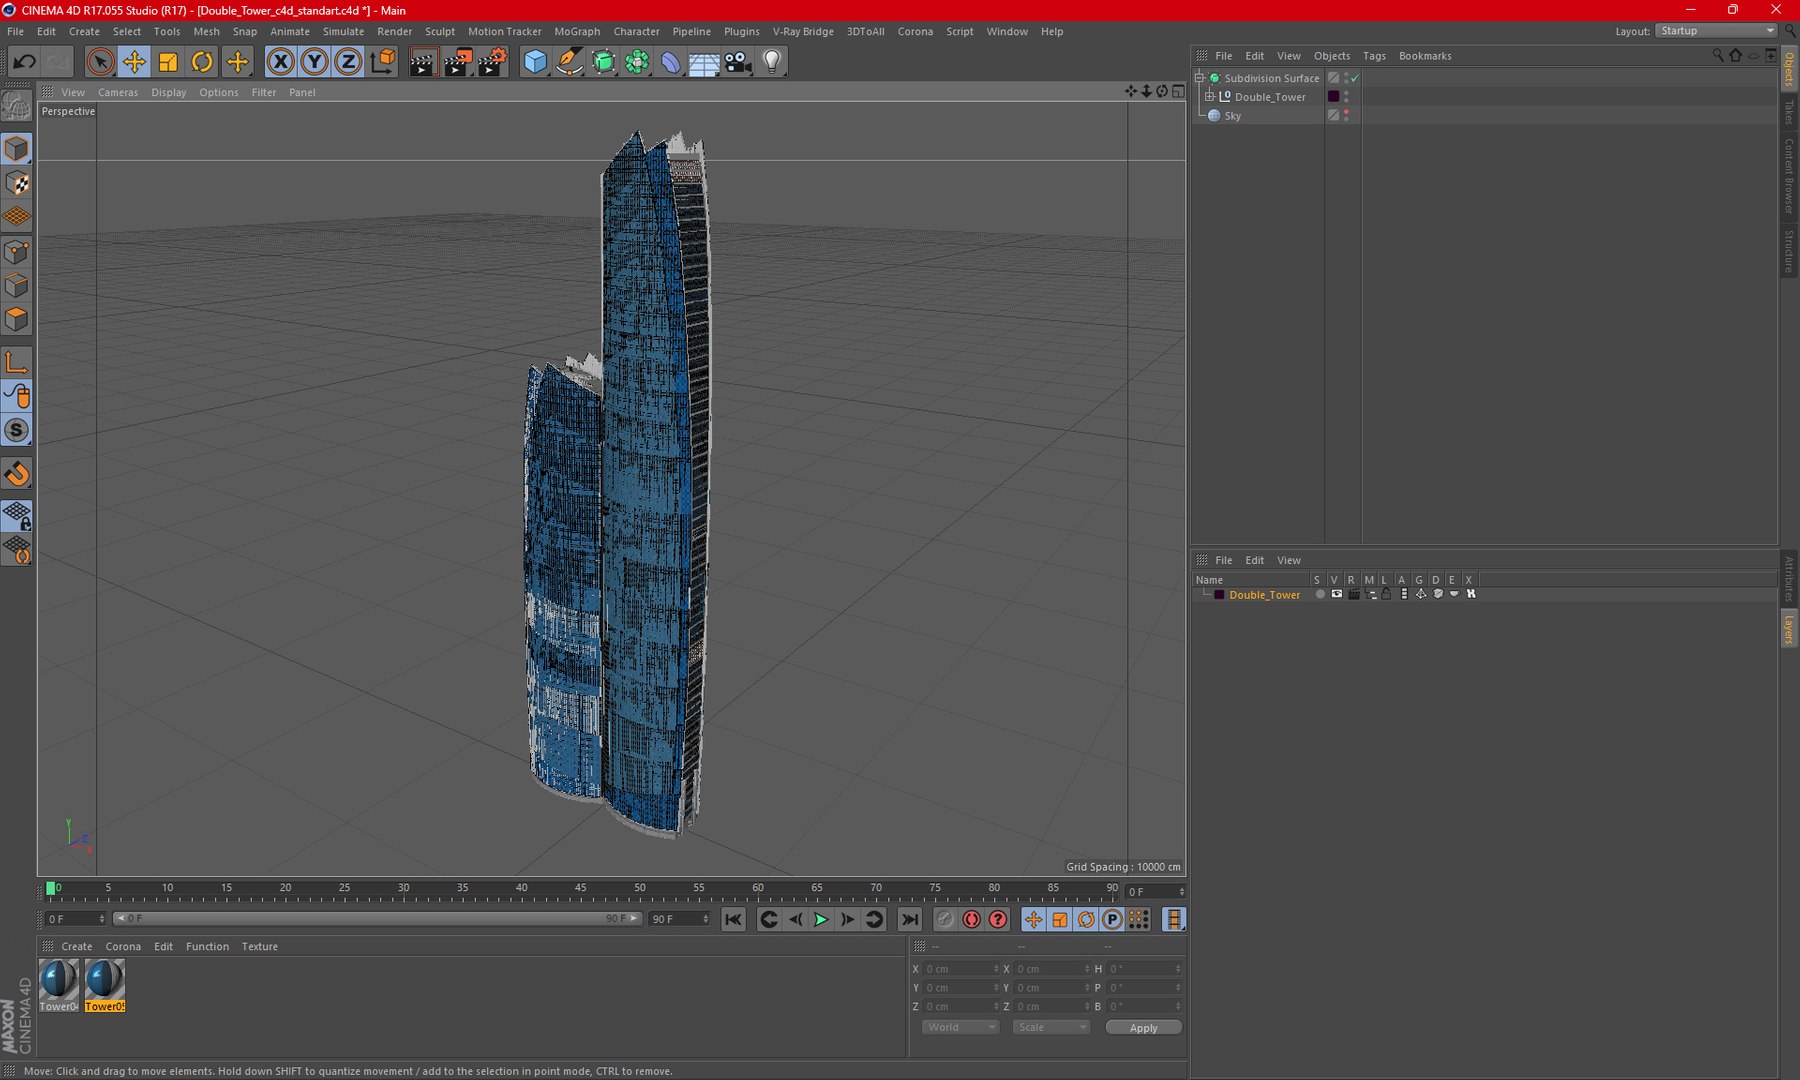Viewport: 1800px width, 1080px height.
Task: Switch to Model mode
Action: click(x=17, y=149)
